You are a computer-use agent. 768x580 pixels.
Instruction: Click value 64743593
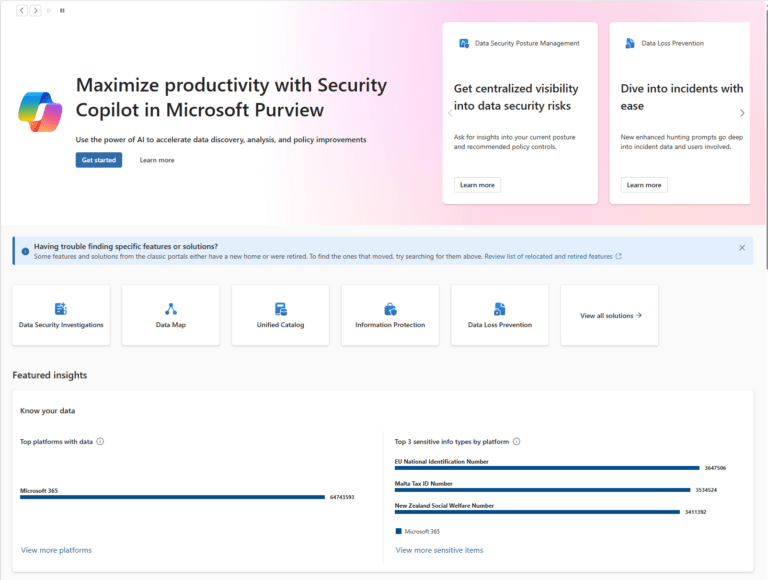pyautogui.click(x=342, y=497)
